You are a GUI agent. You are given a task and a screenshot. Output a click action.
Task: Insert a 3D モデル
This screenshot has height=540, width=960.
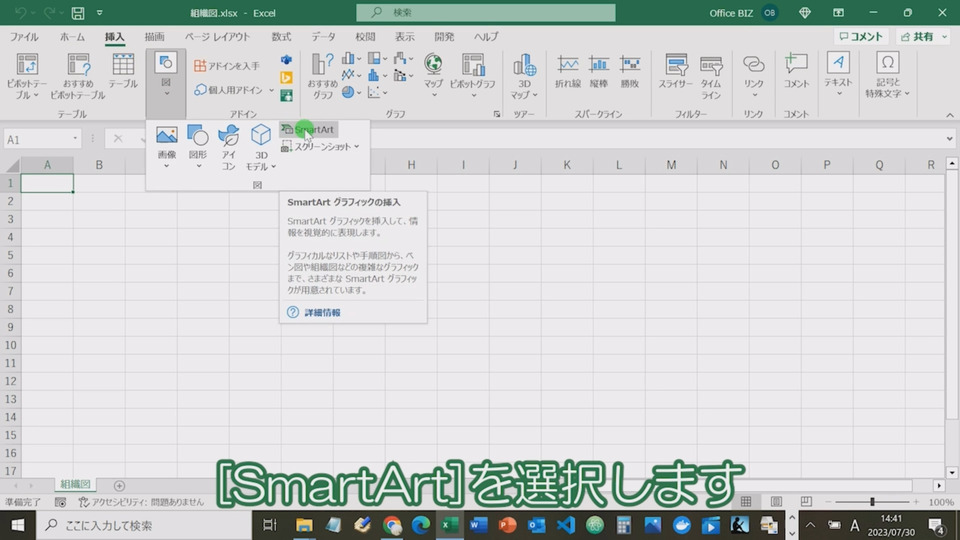[x=261, y=147]
